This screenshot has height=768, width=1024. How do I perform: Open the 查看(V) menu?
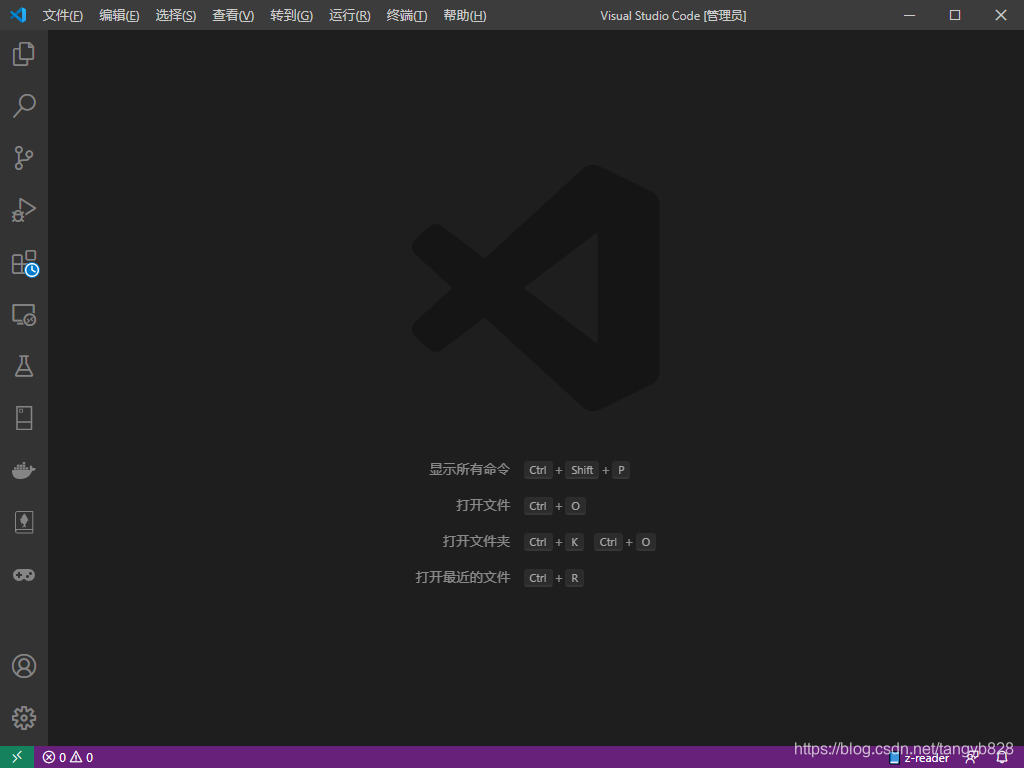click(233, 16)
